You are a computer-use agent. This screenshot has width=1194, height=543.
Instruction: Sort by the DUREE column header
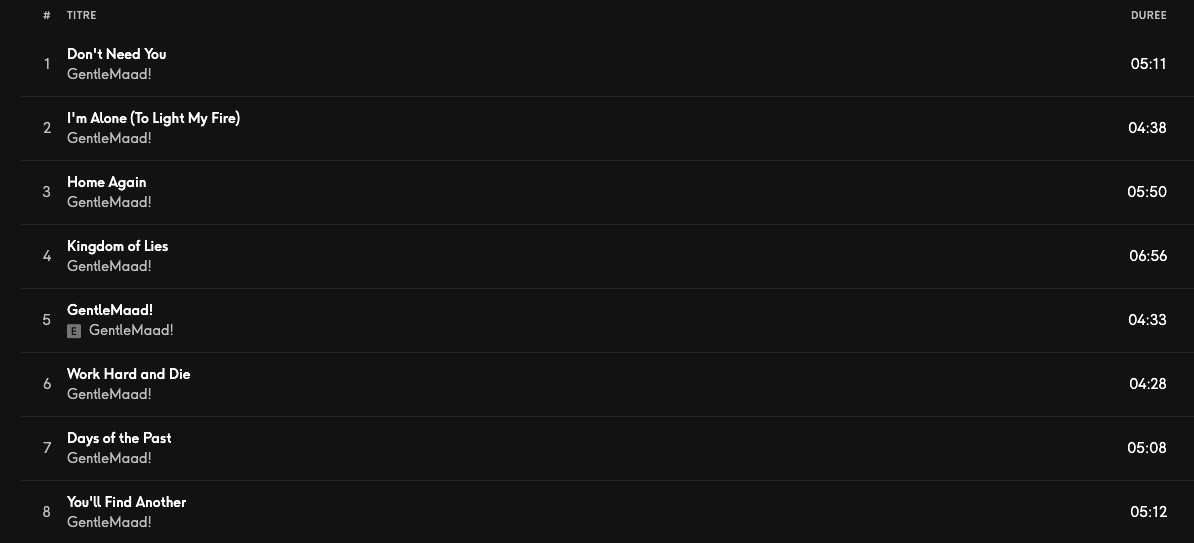point(1148,15)
